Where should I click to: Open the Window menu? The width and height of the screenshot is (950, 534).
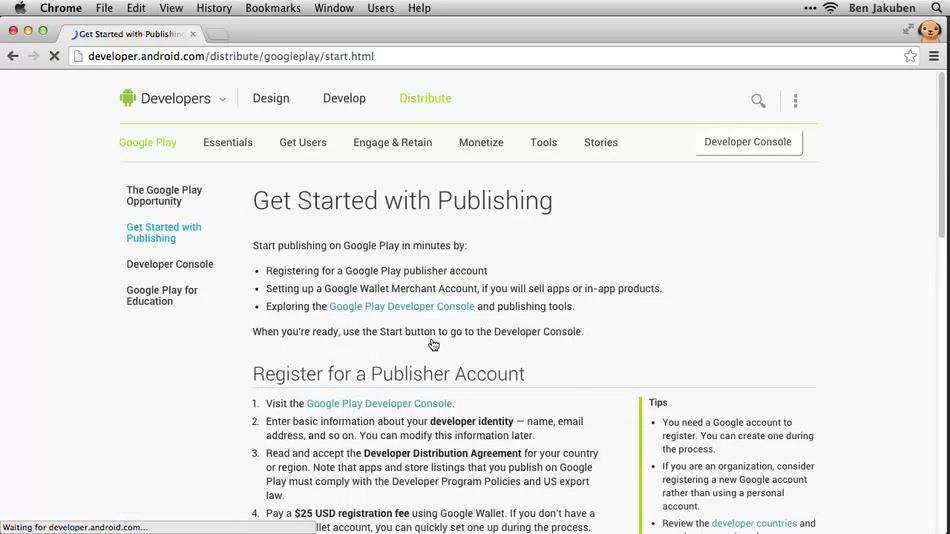(334, 8)
